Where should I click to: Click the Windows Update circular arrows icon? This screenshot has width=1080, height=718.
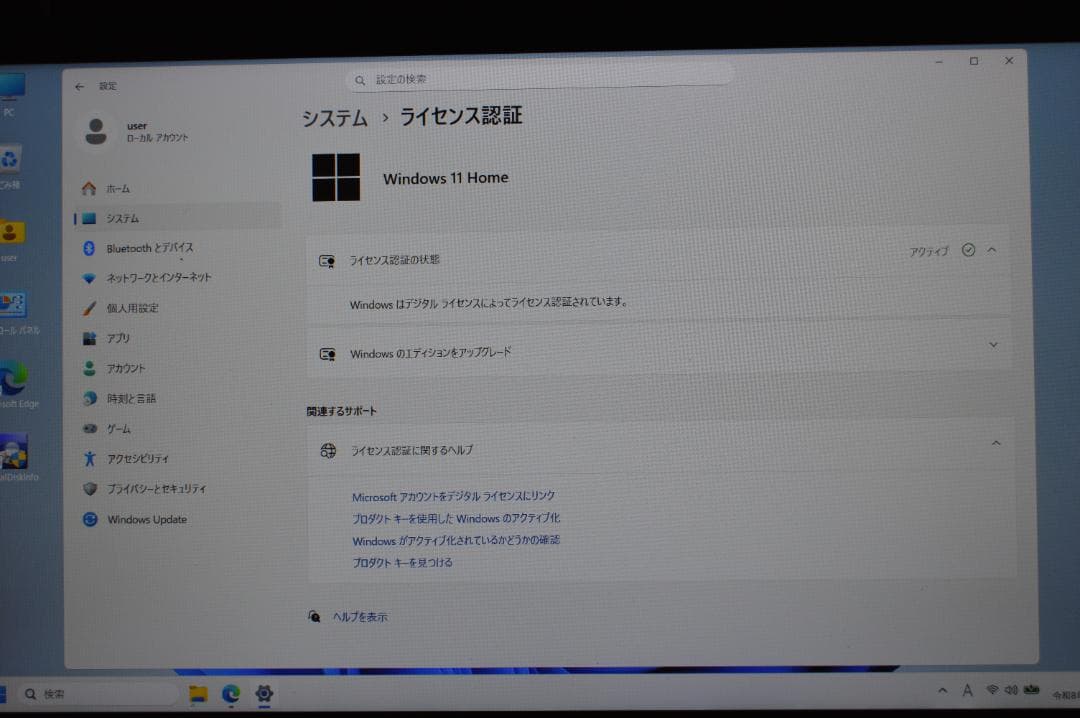point(90,520)
